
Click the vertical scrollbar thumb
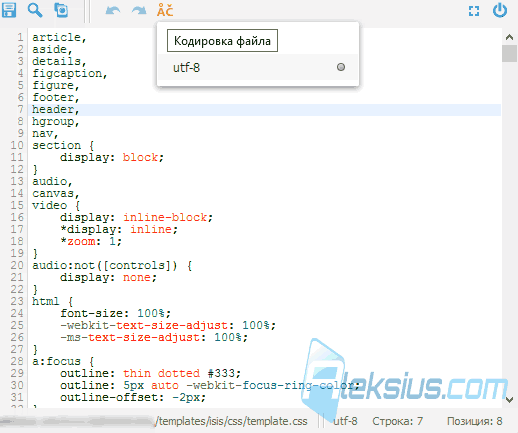click(x=509, y=53)
